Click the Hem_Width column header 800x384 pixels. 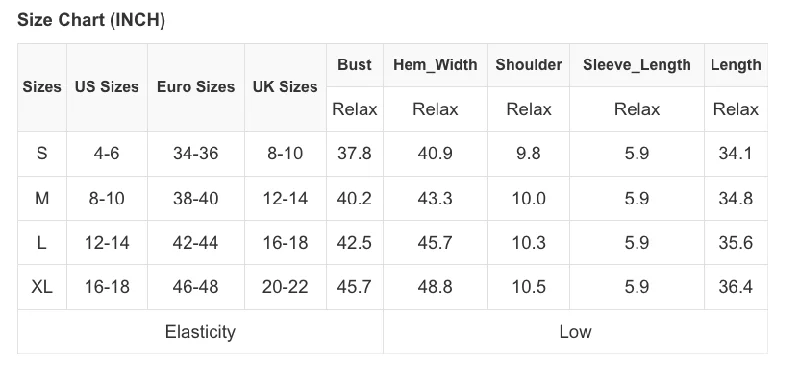(x=435, y=65)
